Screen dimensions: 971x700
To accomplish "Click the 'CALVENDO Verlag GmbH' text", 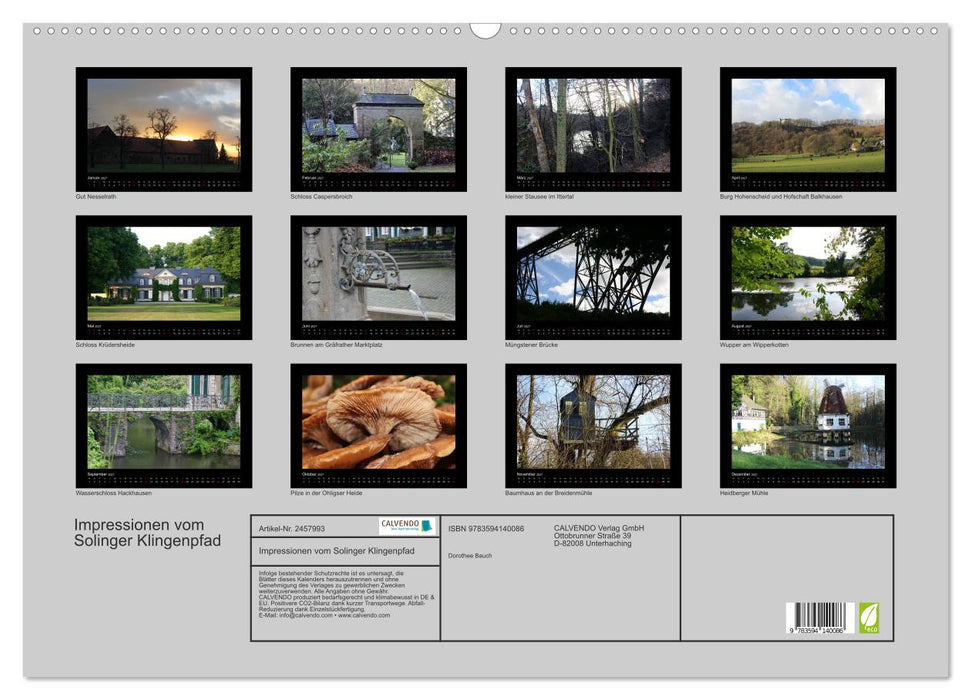I will (x=599, y=528).
